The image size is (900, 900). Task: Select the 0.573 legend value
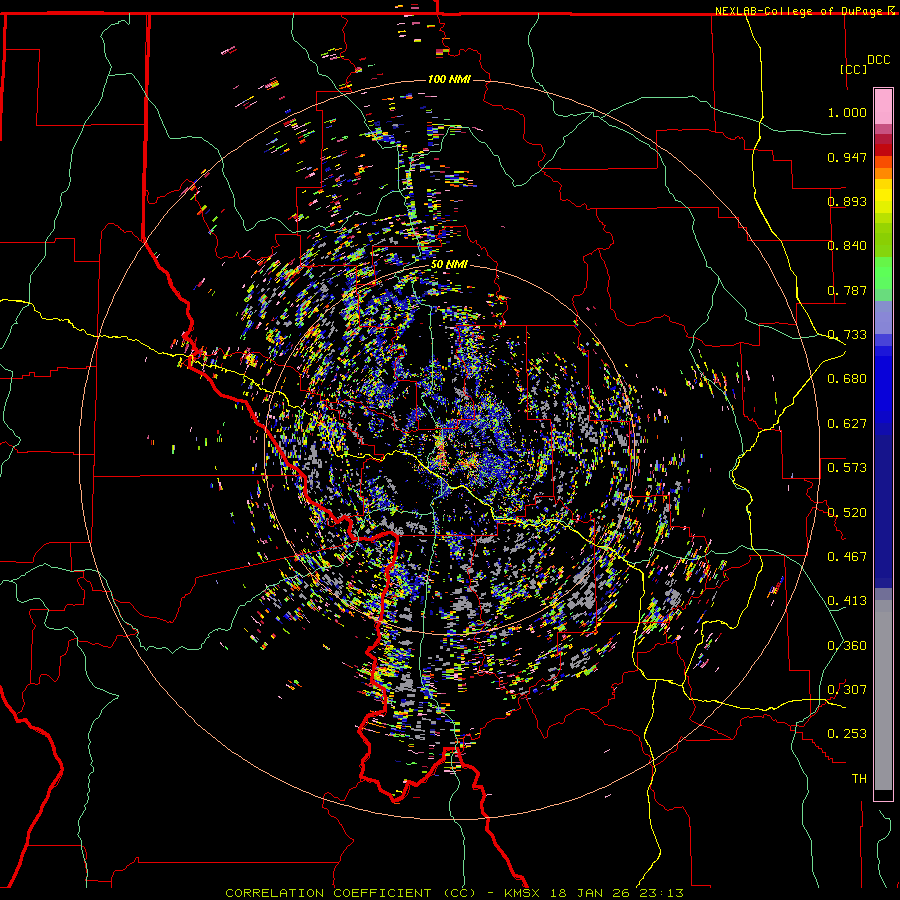tap(847, 468)
